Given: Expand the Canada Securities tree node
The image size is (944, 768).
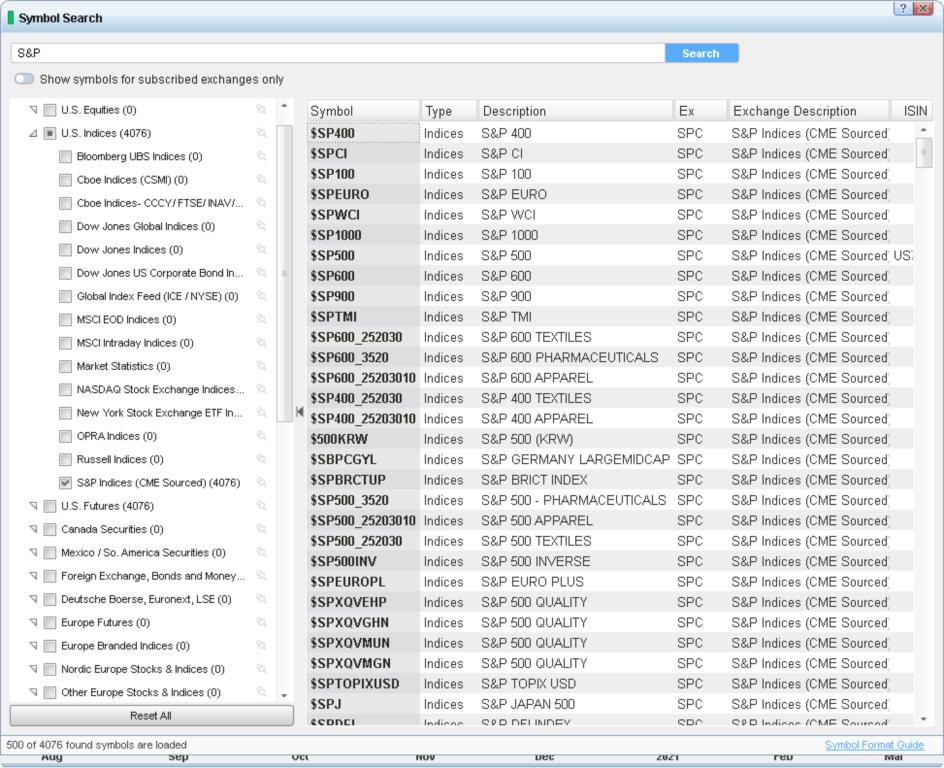Looking at the screenshot, I should (34, 529).
